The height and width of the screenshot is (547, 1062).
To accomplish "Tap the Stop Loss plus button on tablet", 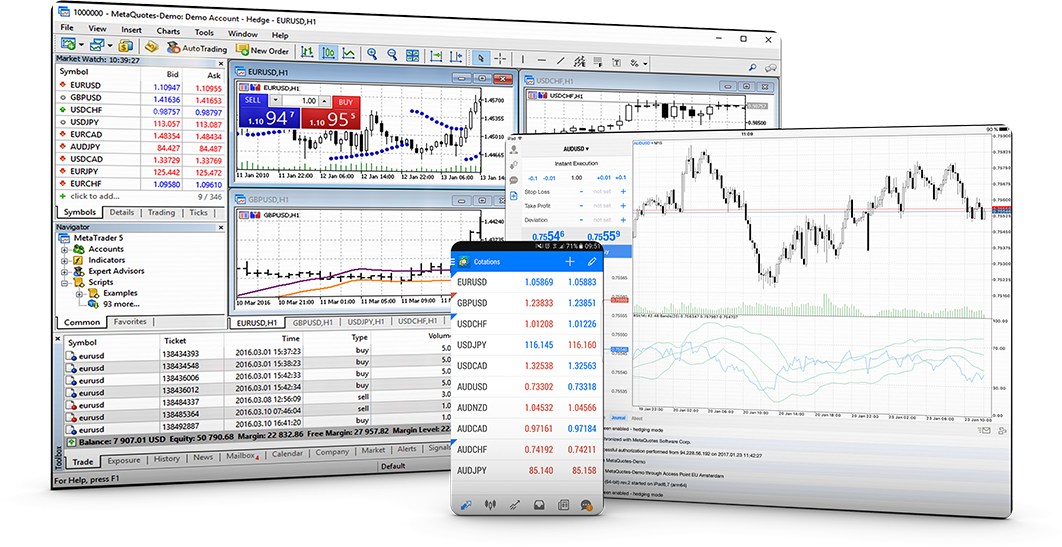I will point(623,192).
